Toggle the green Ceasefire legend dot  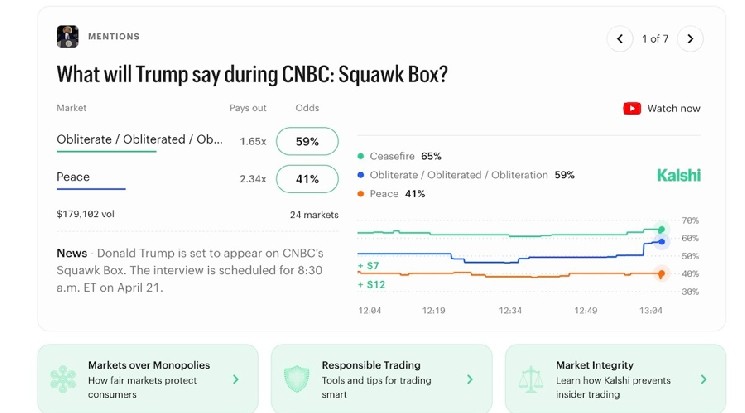tap(361, 156)
